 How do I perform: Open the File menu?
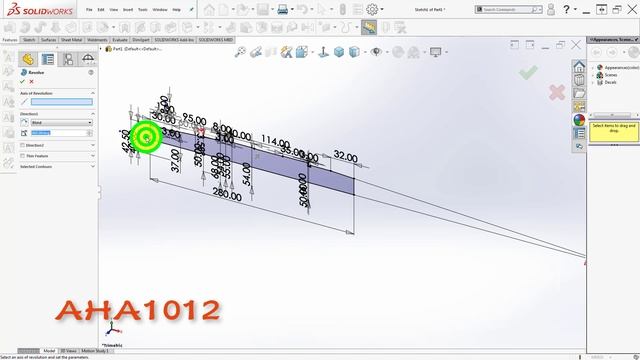click(89, 9)
